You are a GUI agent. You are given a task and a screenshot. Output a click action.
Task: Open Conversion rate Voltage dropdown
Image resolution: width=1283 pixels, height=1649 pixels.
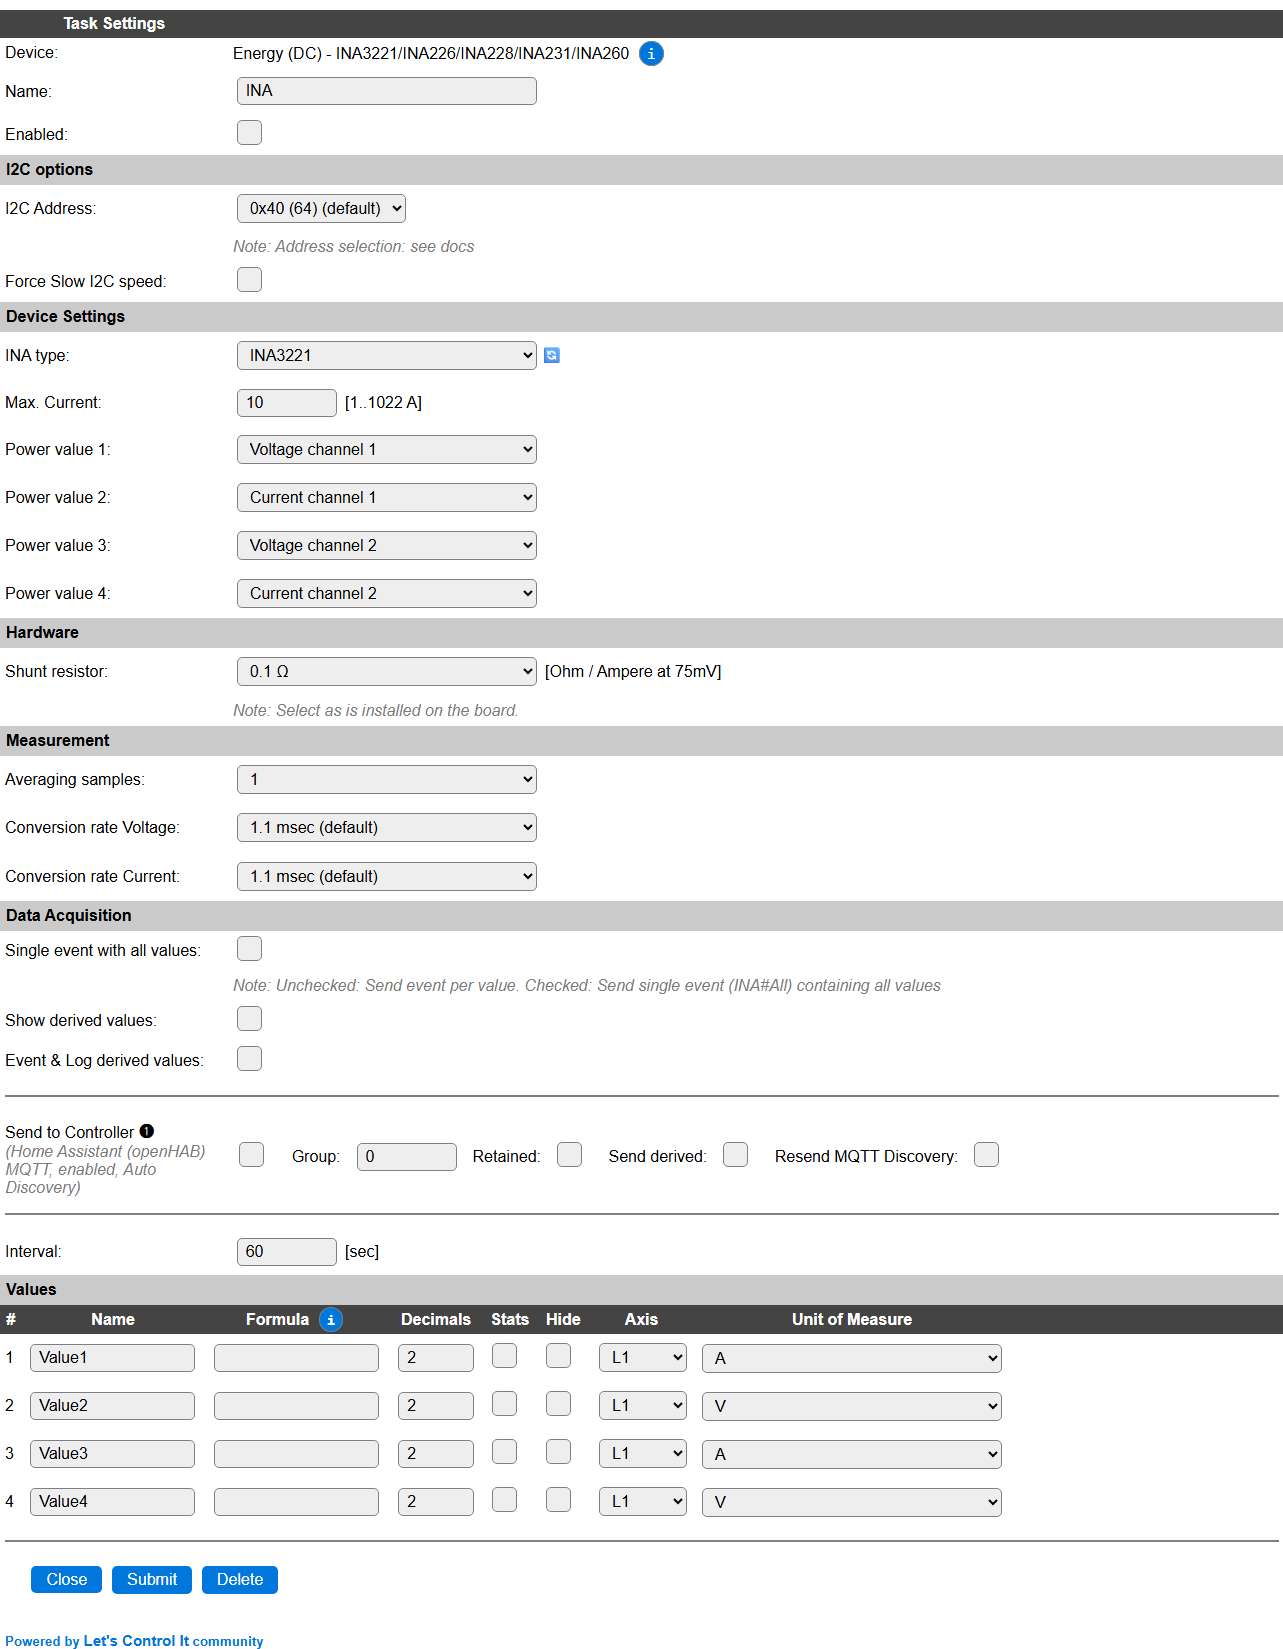[x=387, y=828]
